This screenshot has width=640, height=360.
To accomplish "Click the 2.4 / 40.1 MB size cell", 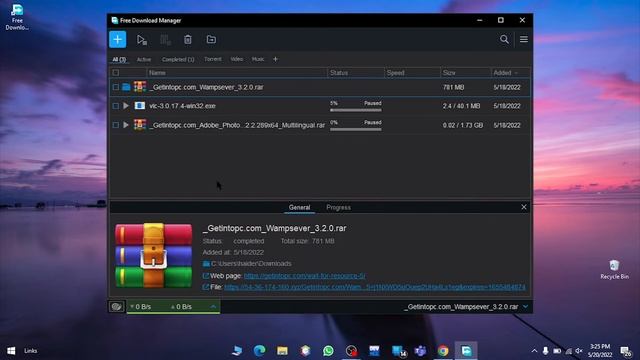I will click(x=461, y=106).
